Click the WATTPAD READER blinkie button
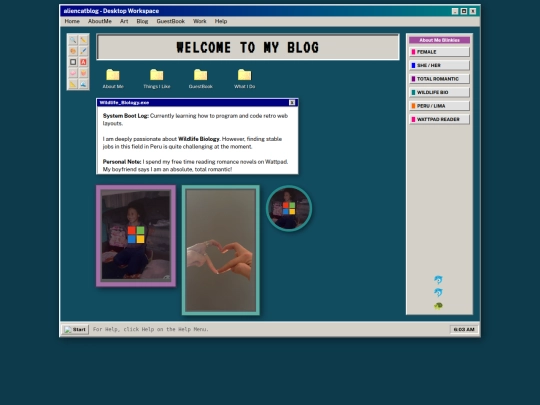The image size is (540, 405). click(x=439, y=119)
